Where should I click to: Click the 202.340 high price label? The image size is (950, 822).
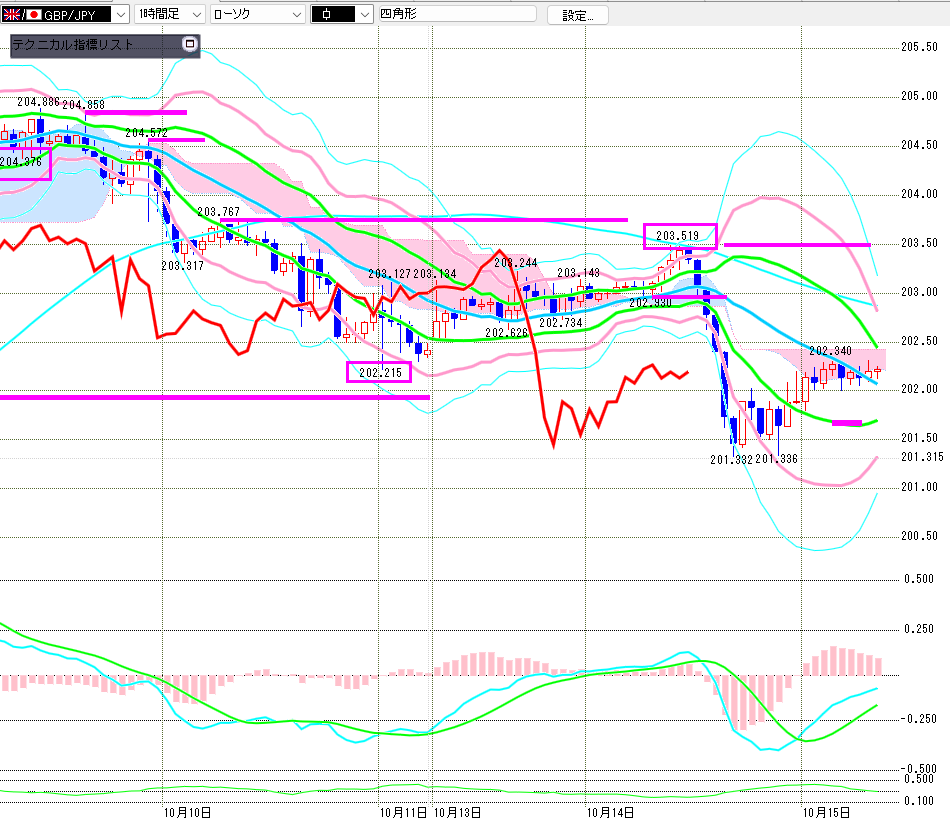point(830,351)
